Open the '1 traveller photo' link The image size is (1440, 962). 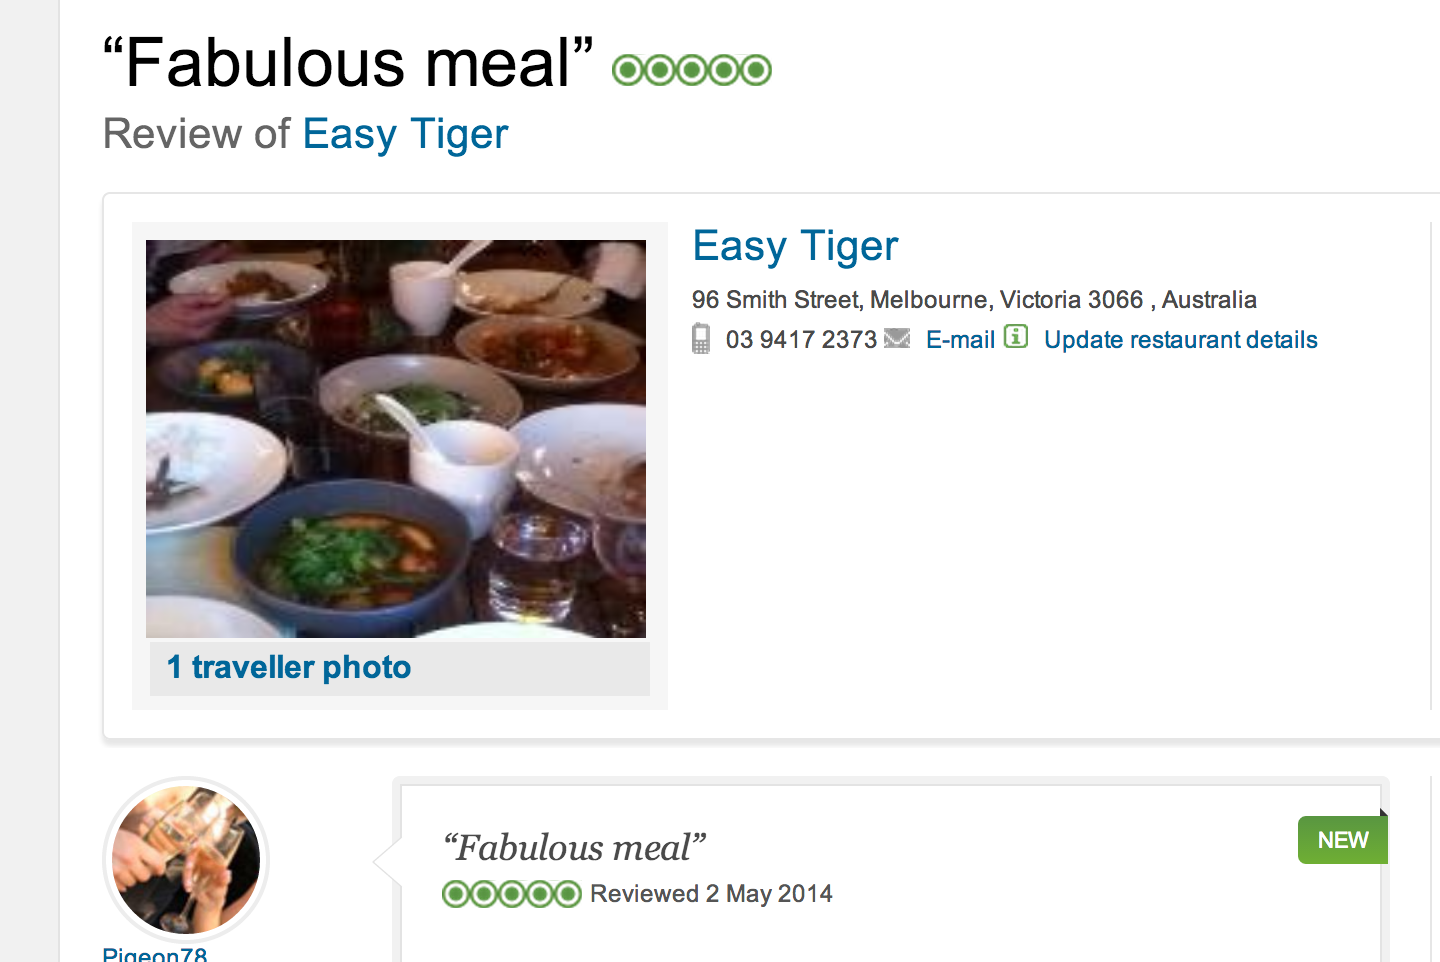[289, 667]
